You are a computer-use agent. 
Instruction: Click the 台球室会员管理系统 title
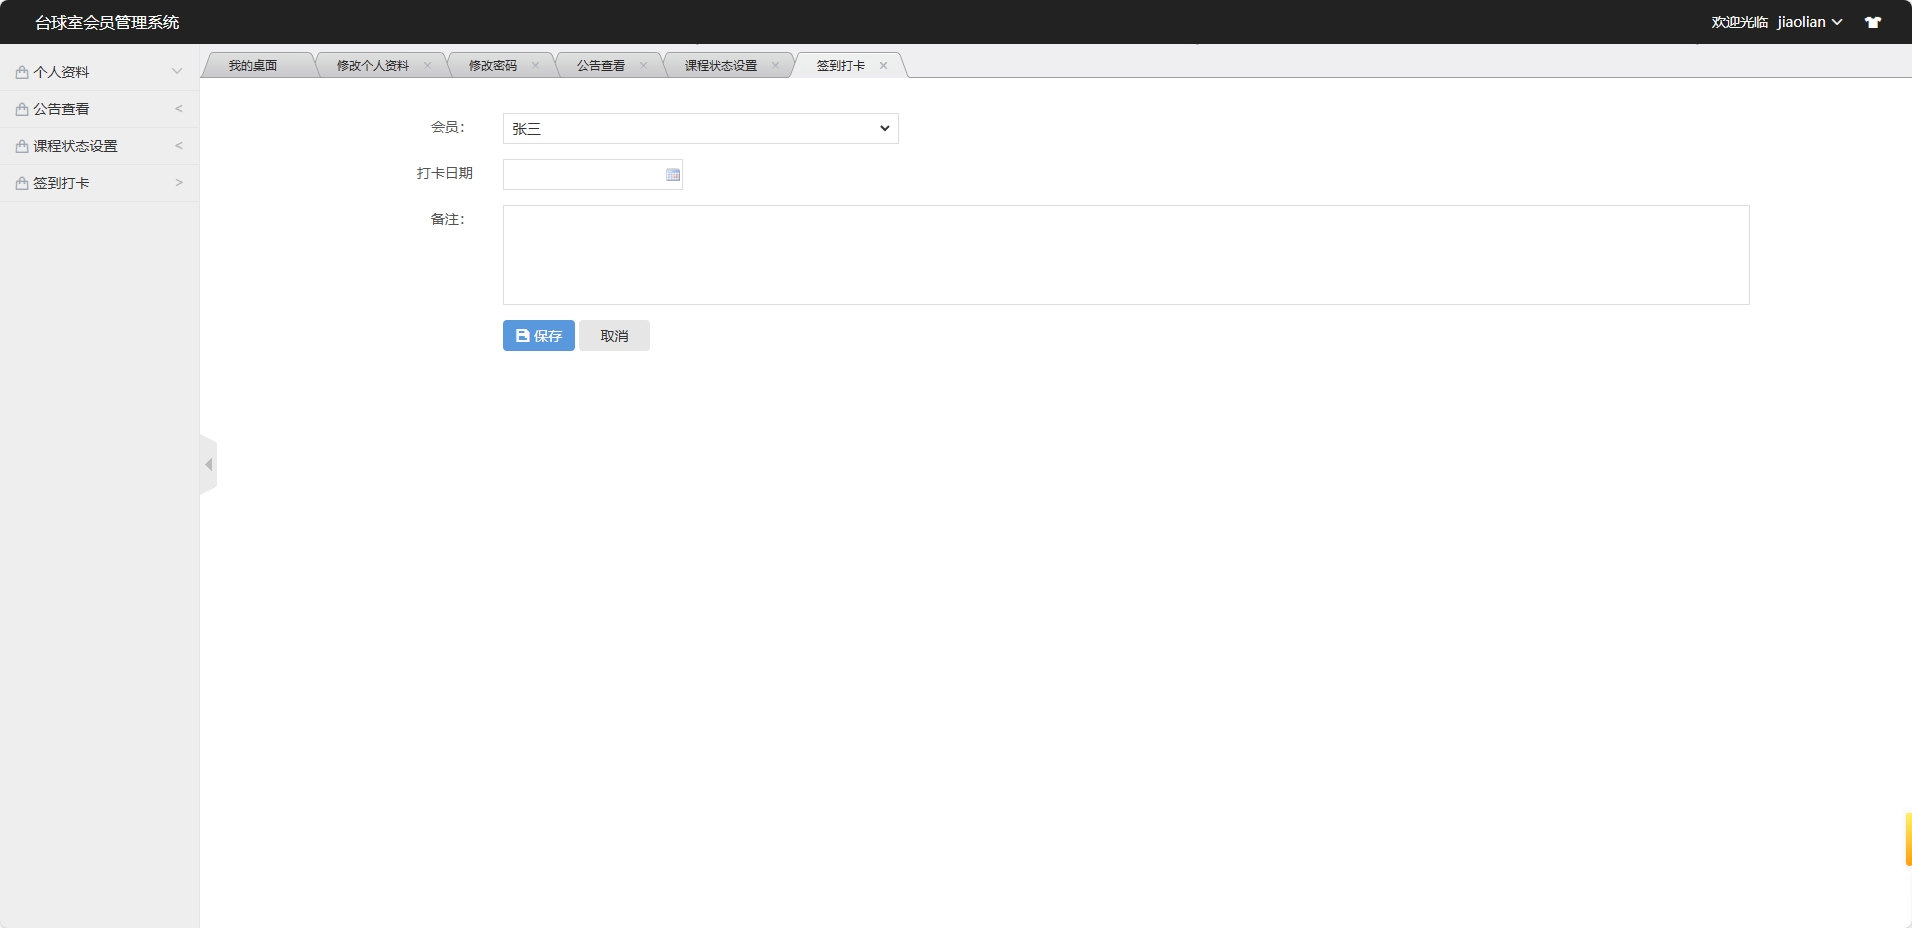pos(107,22)
